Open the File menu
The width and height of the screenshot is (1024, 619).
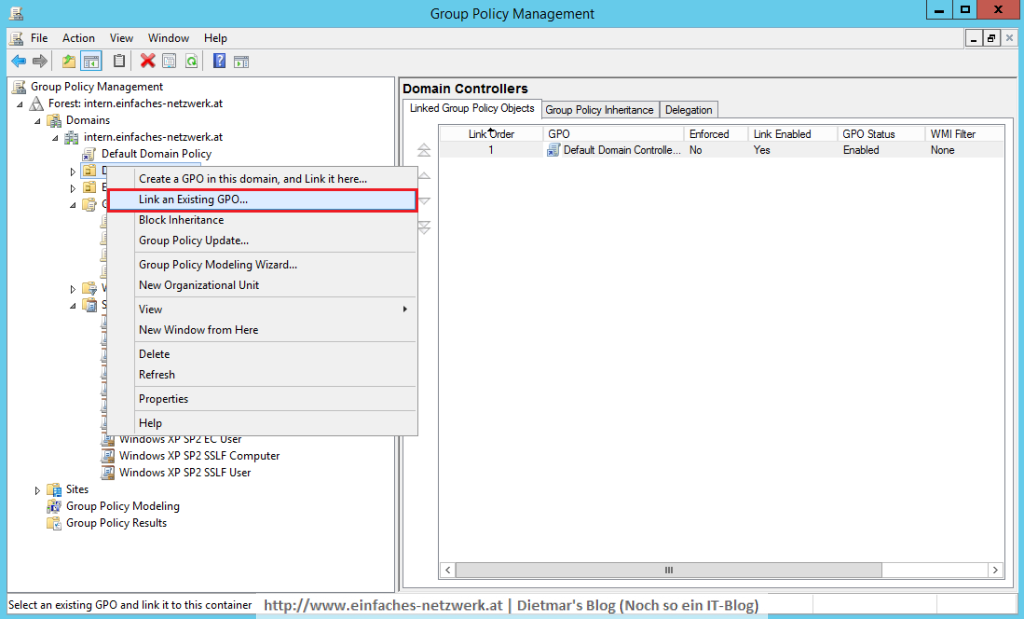point(39,38)
